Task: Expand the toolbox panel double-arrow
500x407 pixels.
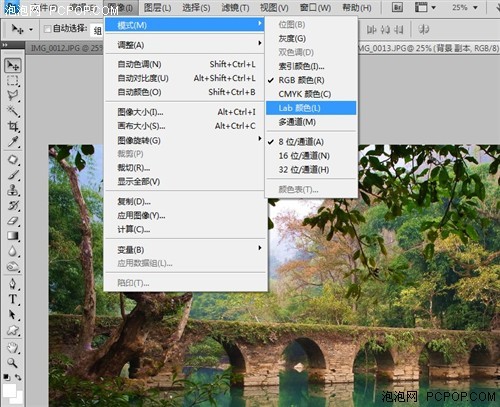Action: (5, 45)
